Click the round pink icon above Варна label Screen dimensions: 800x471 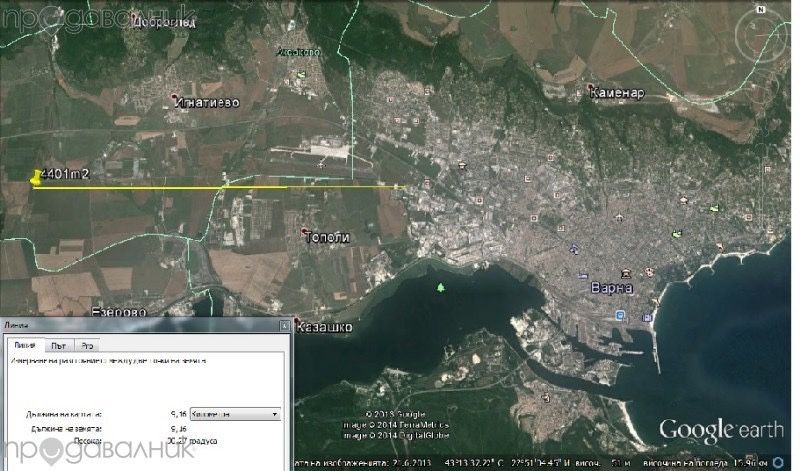click(x=648, y=271)
